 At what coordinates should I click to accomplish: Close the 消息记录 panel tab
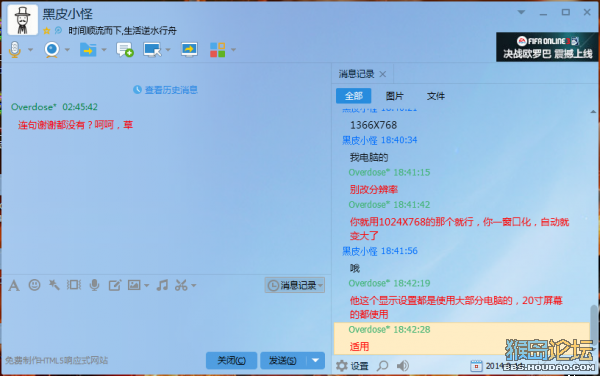point(383,74)
